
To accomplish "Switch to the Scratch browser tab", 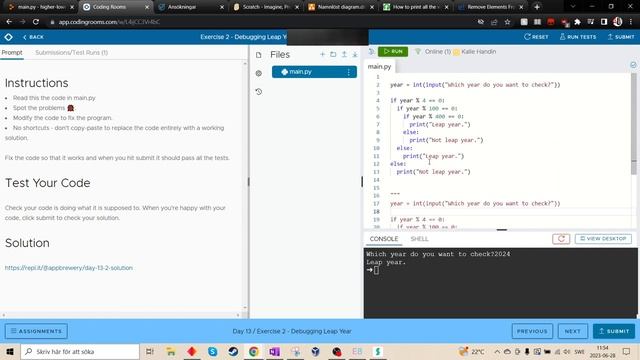I will 265,7.
